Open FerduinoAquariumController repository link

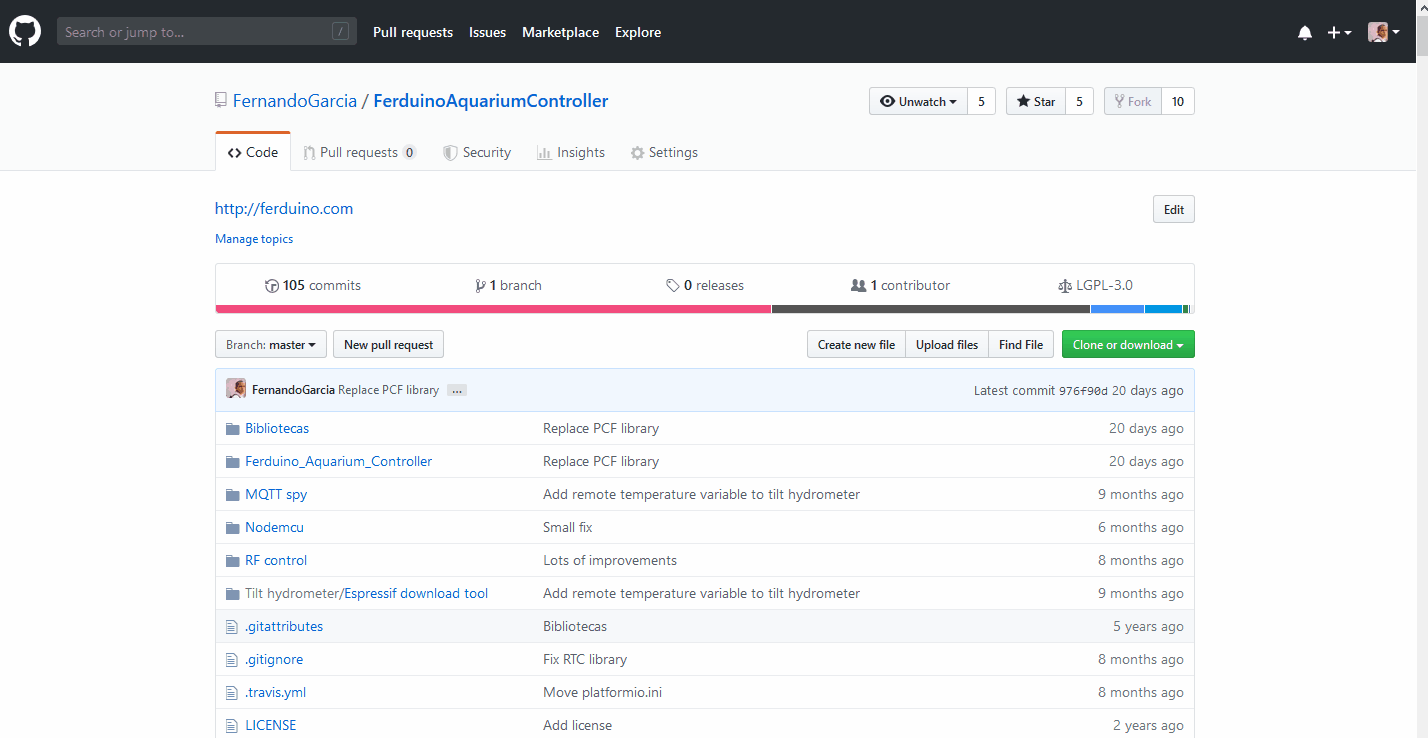point(490,101)
